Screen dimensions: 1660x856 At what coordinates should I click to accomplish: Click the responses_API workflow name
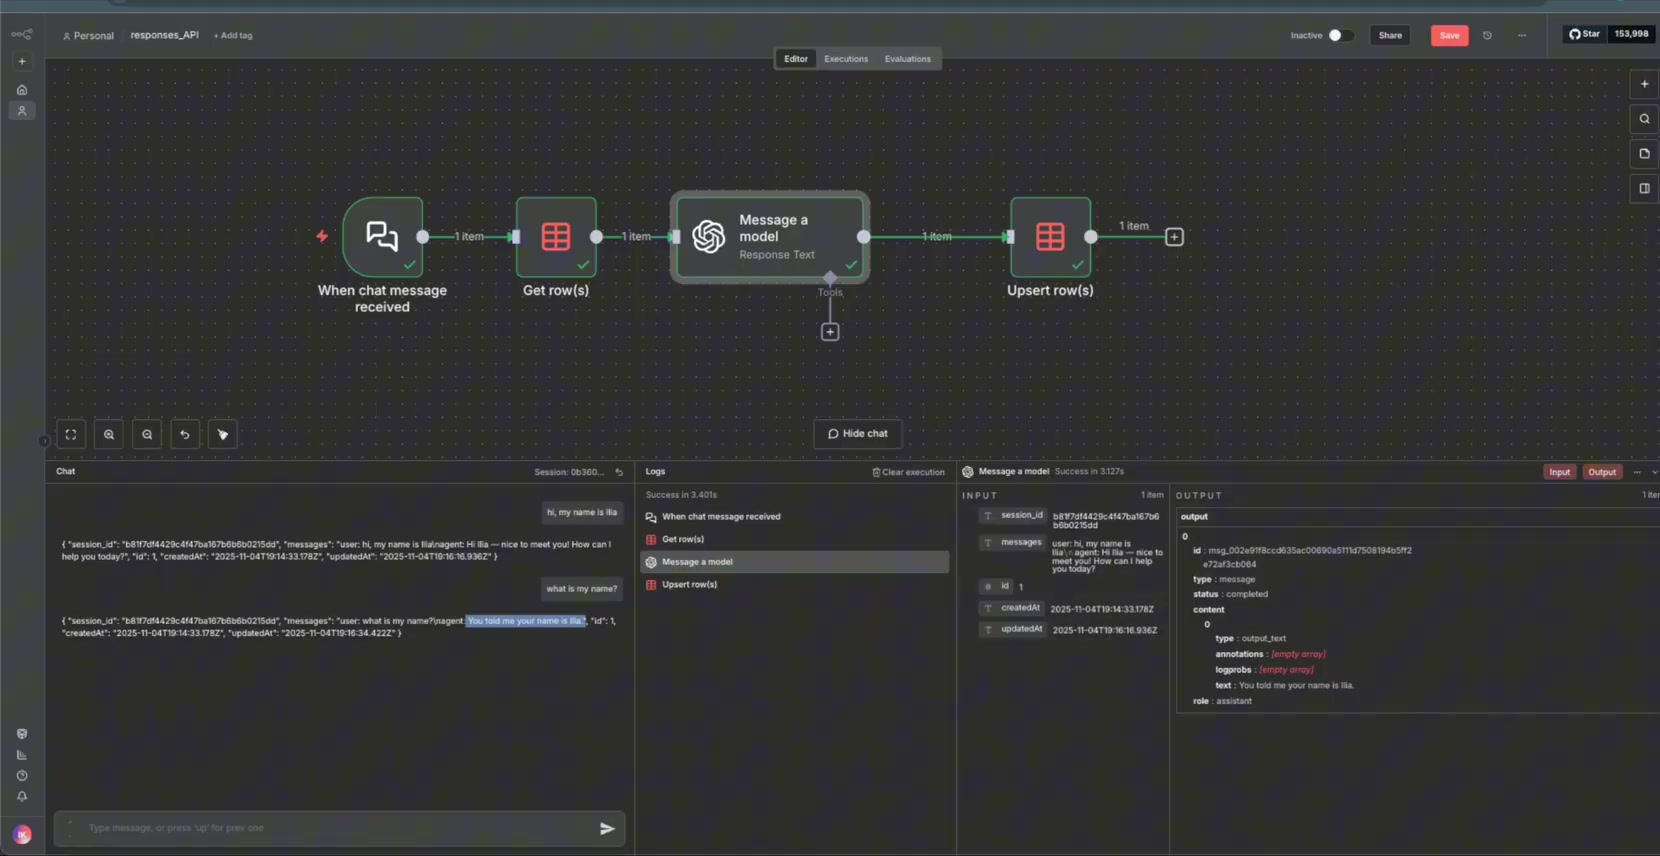(165, 35)
